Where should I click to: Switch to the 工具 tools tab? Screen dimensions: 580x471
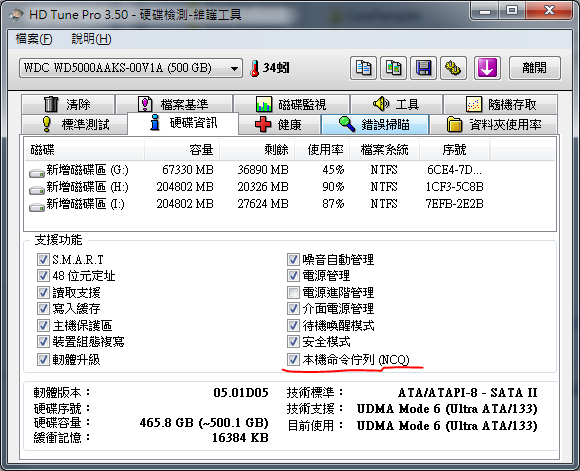click(x=396, y=104)
